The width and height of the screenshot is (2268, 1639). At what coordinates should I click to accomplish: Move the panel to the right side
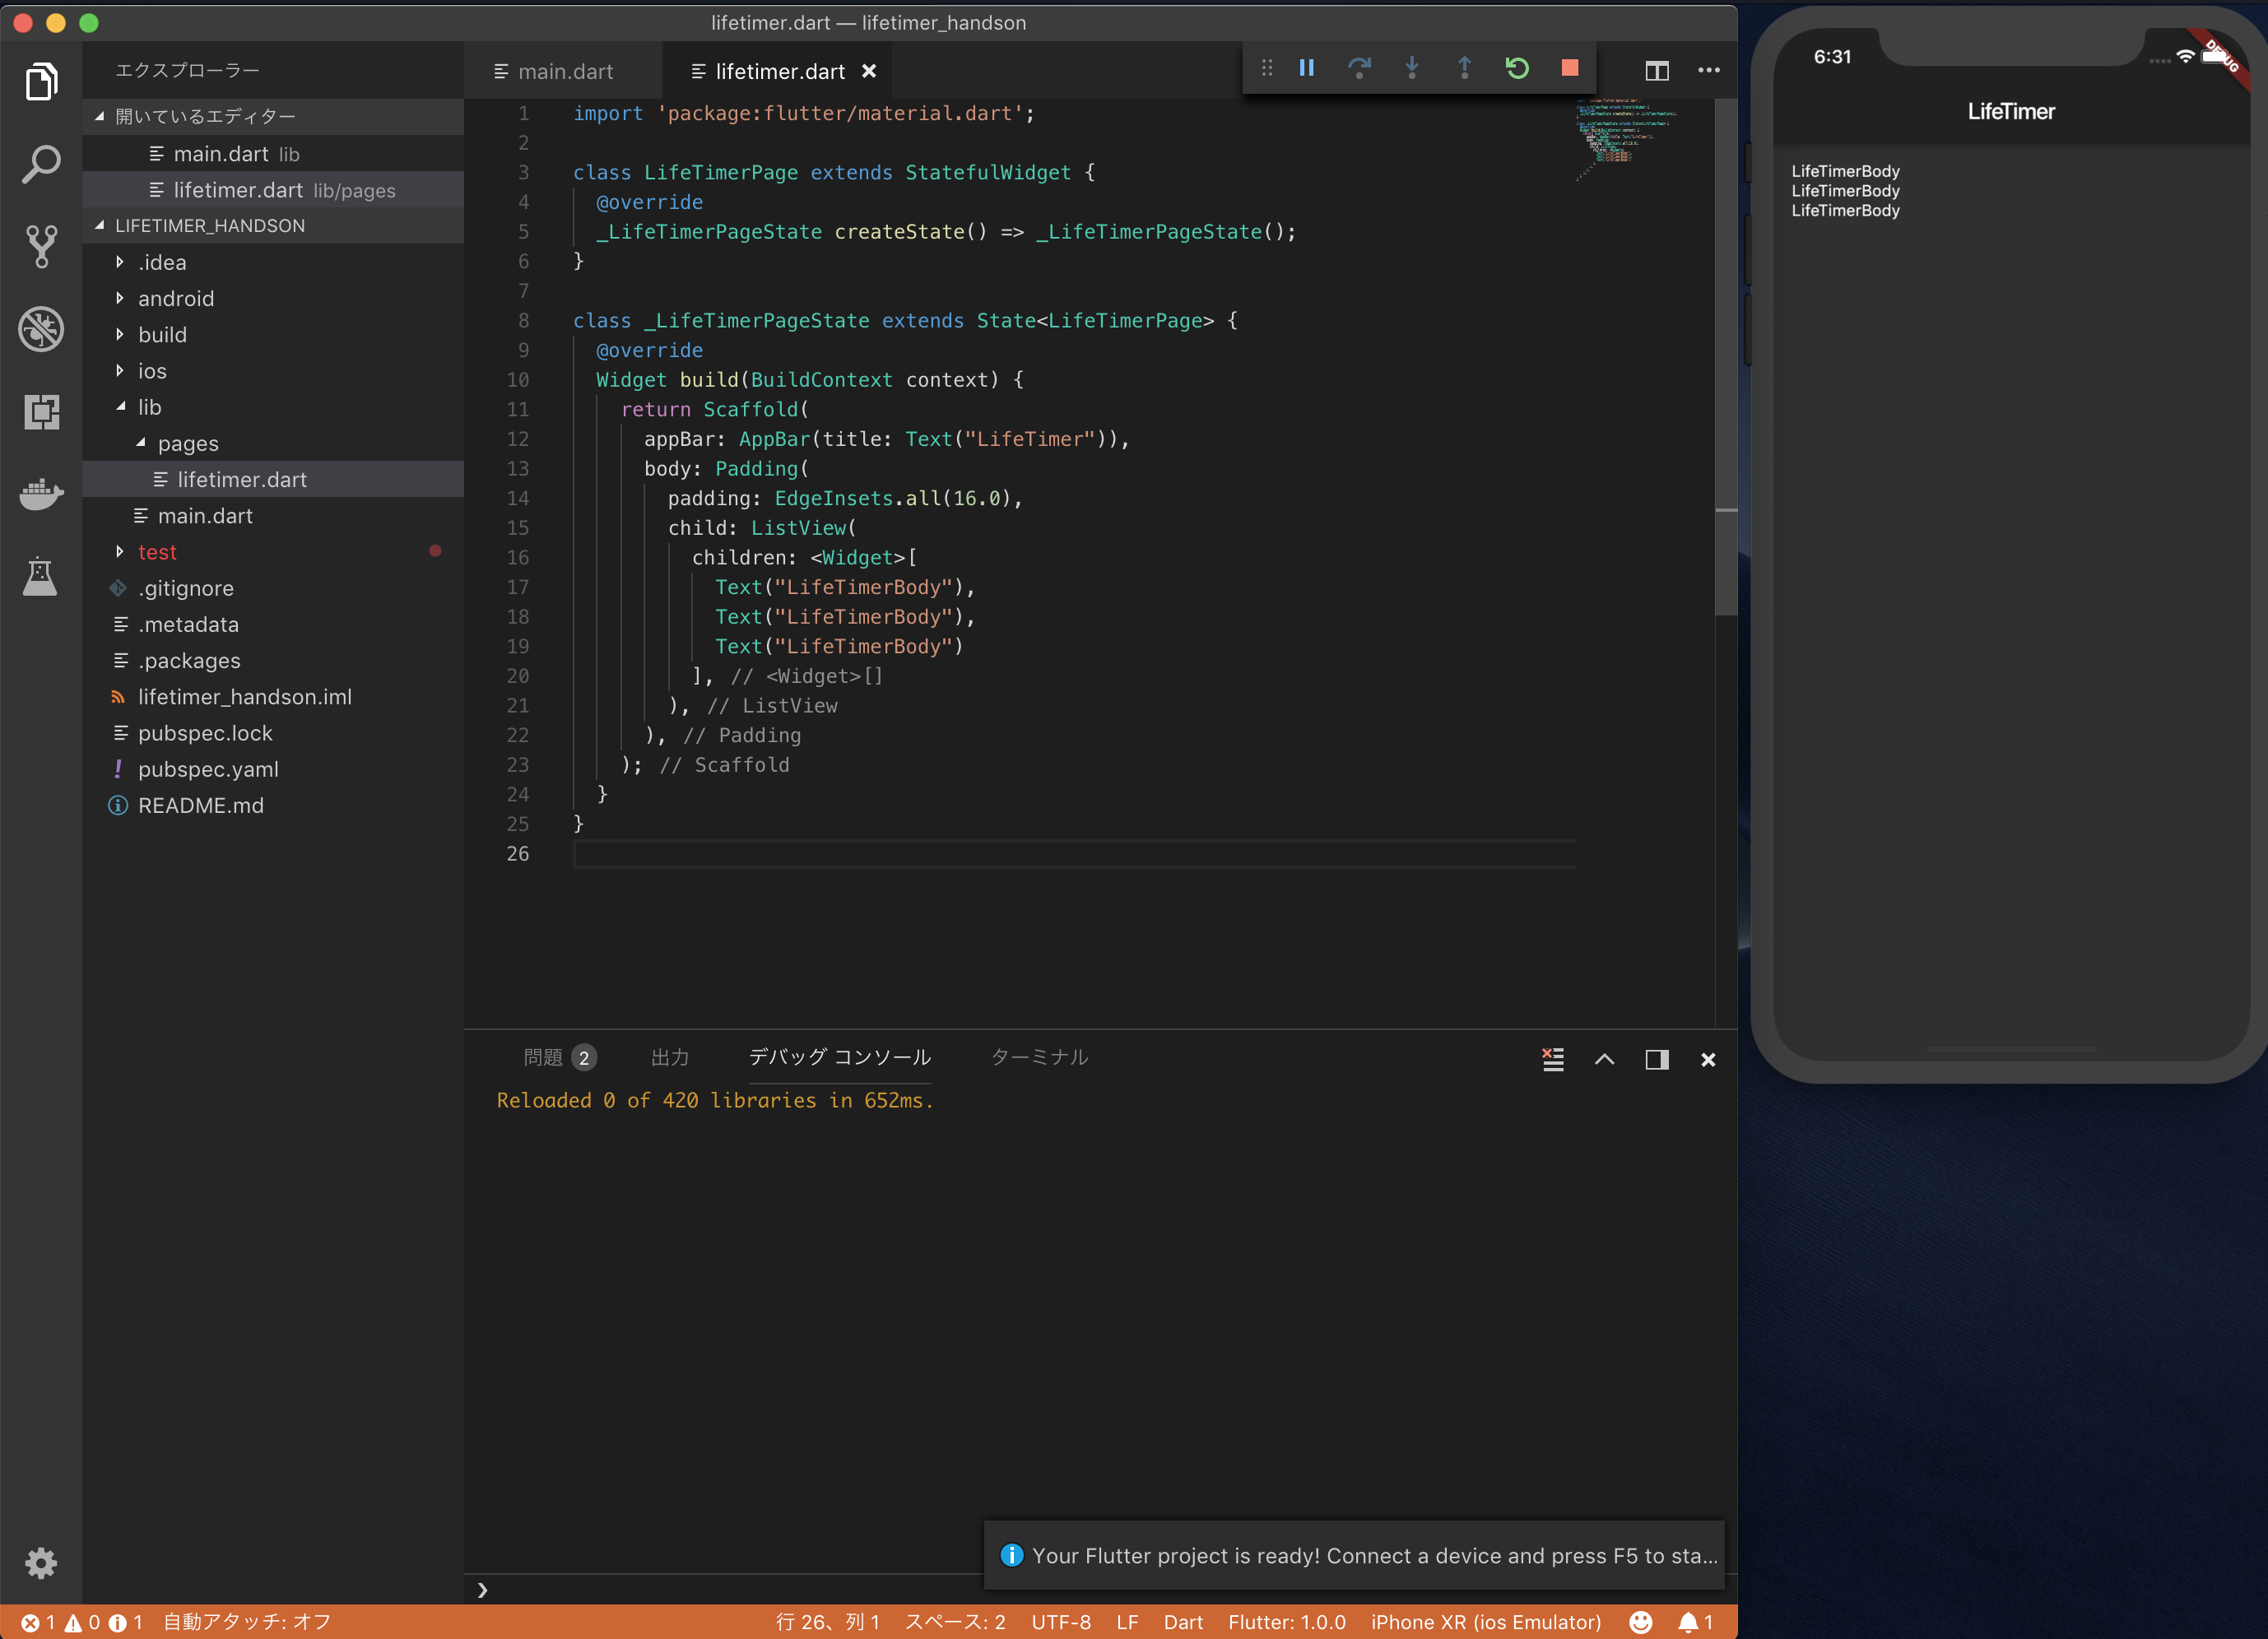tap(1657, 1059)
